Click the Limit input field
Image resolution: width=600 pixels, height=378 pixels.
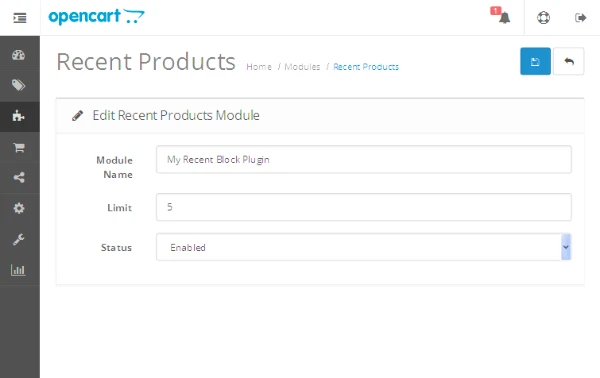[x=364, y=207]
